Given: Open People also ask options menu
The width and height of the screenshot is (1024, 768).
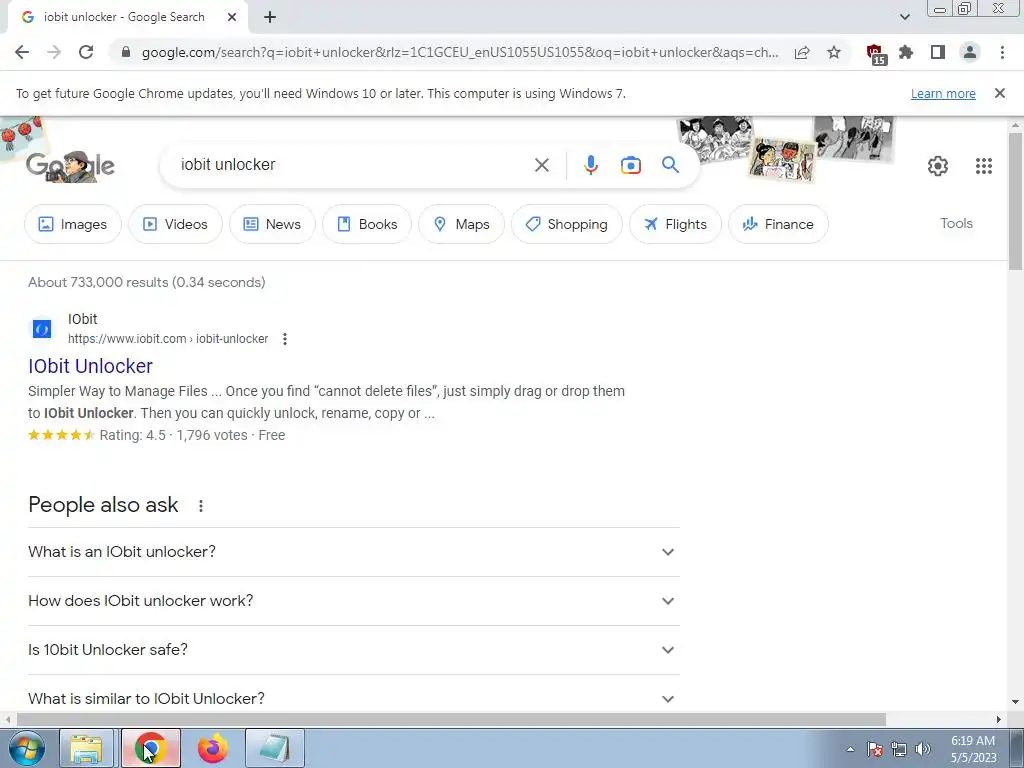Looking at the screenshot, I should (x=201, y=505).
